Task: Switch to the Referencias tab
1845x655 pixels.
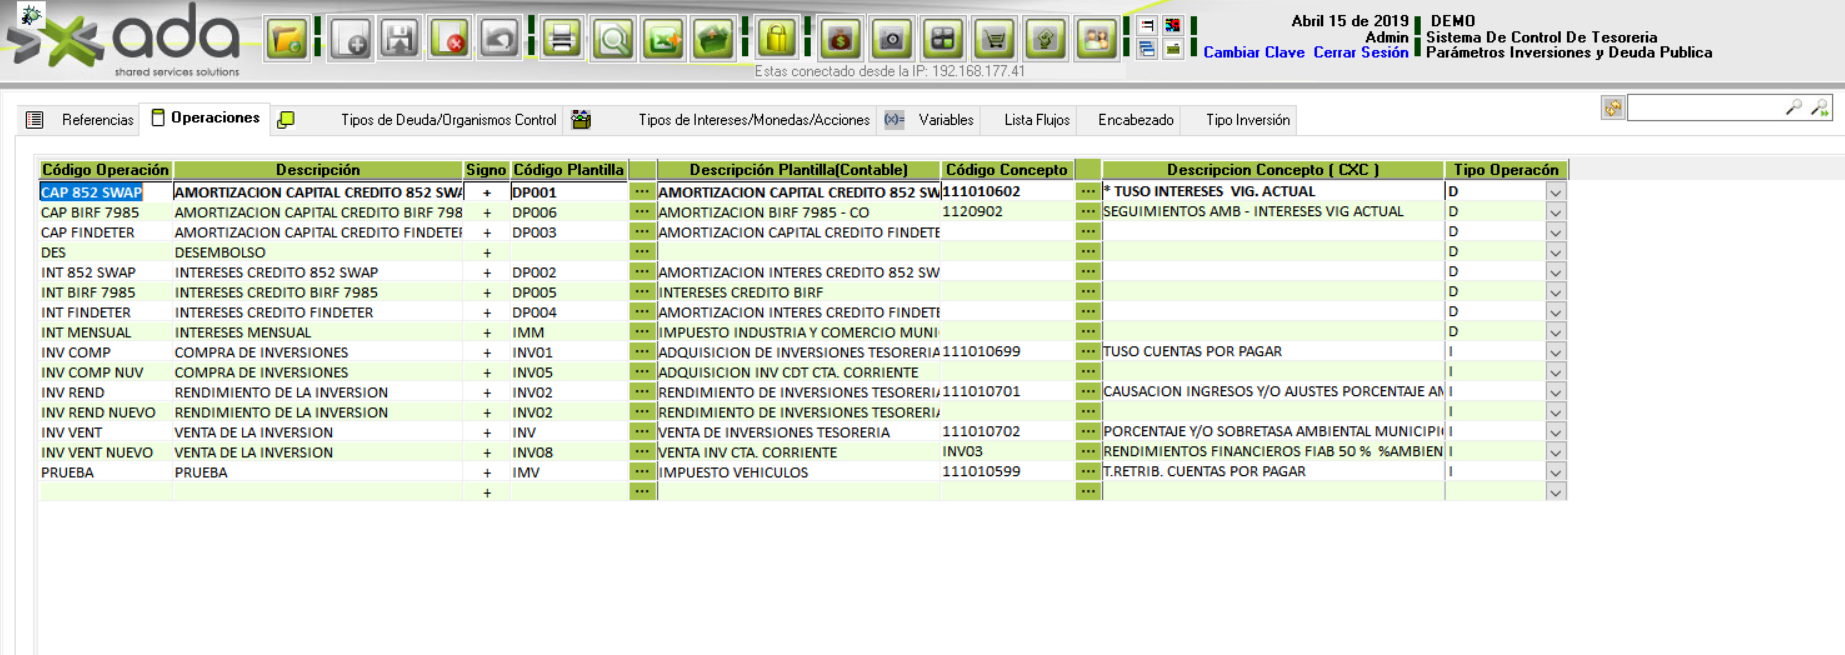Action: pos(96,120)
